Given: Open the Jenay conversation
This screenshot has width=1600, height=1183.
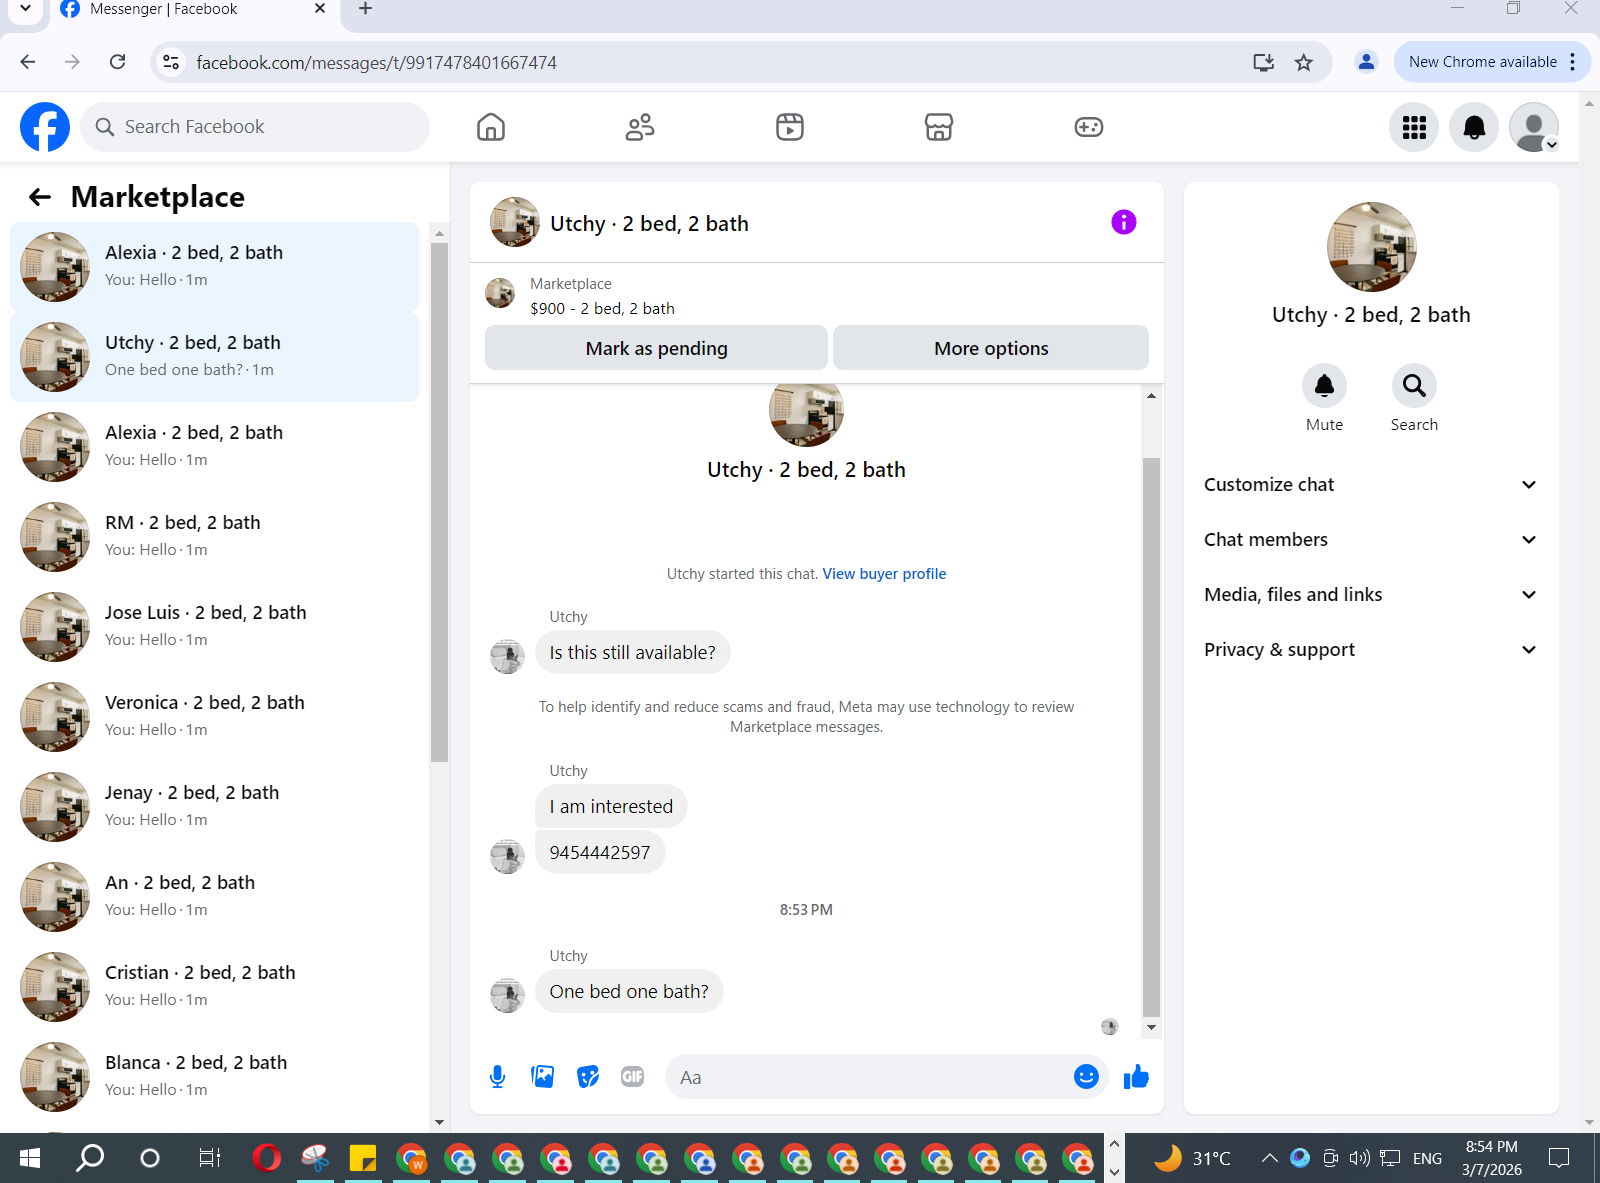Looking at the screenshot, I should pyautogui.click(x=214, y=807).
